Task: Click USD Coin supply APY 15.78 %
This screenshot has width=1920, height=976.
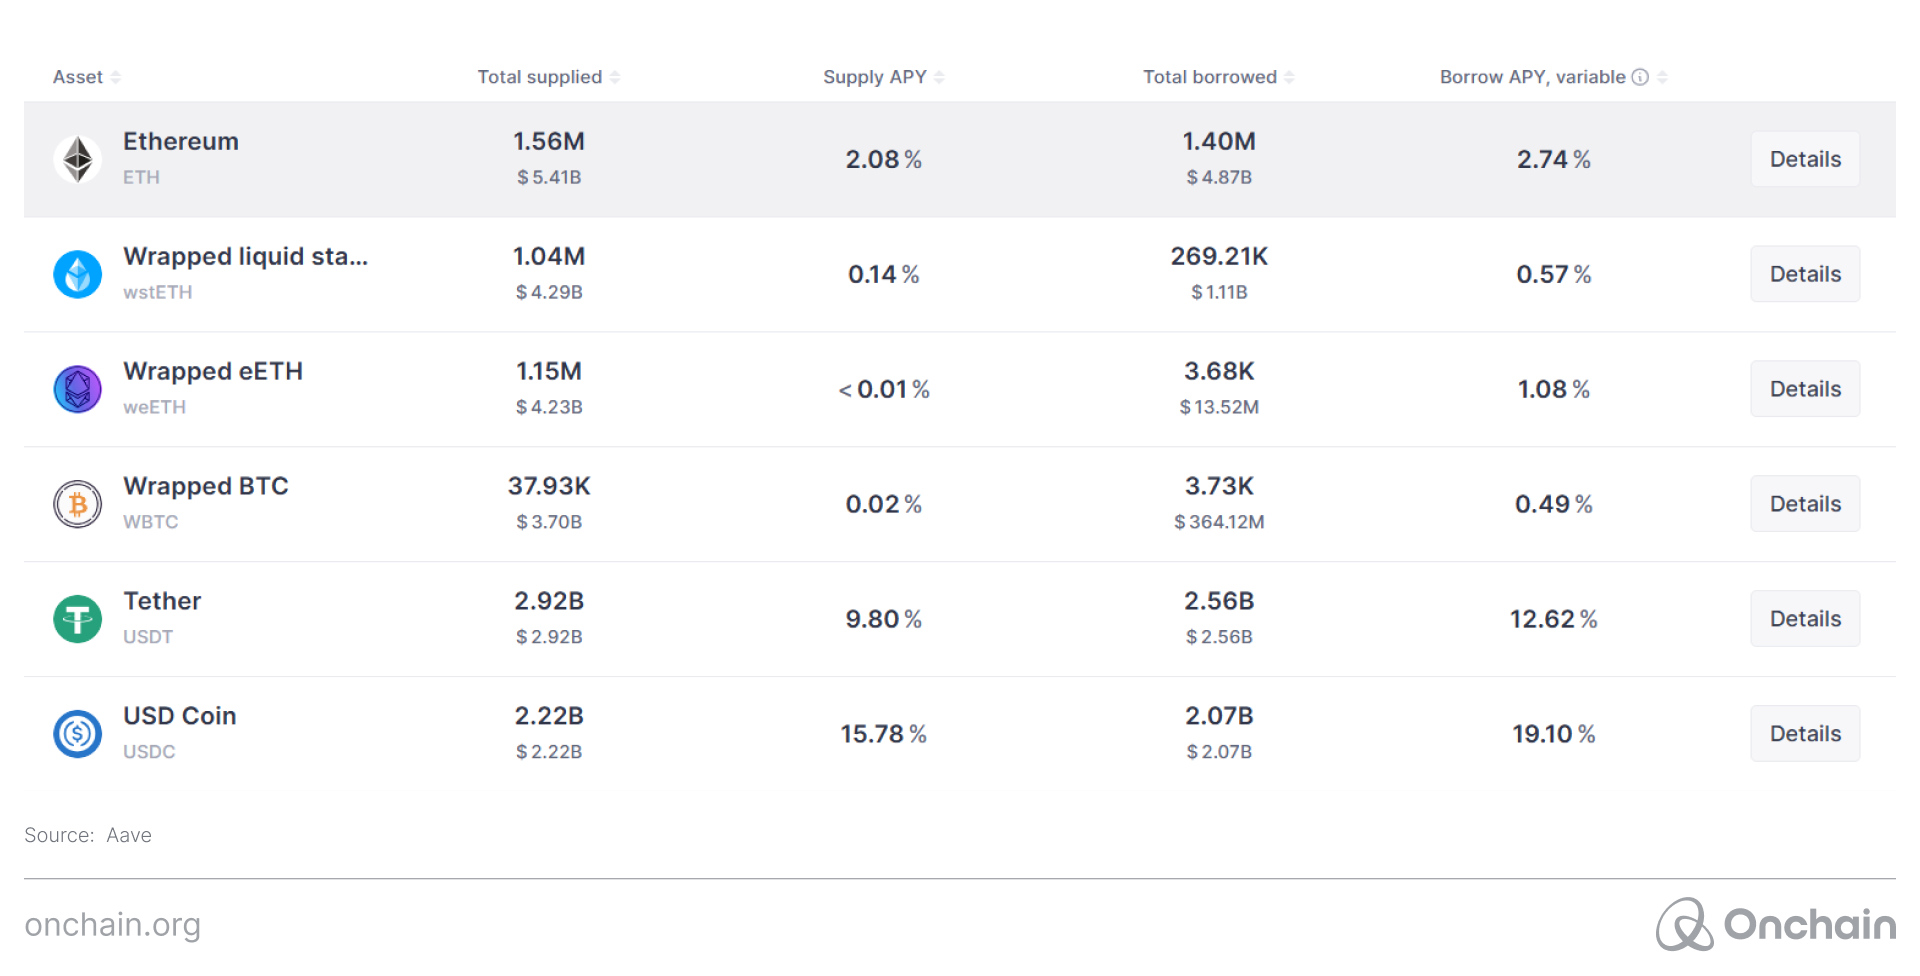Action: click(884, 734)
